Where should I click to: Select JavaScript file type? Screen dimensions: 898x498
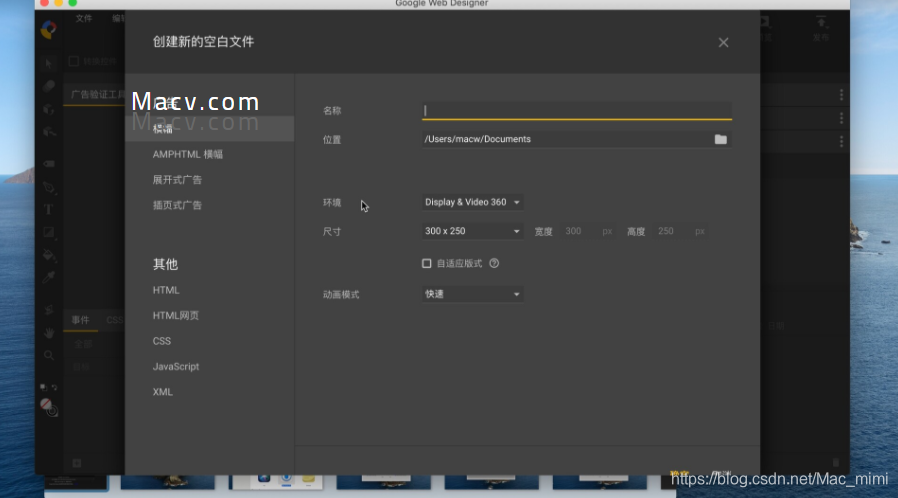[x=176, y=366]
